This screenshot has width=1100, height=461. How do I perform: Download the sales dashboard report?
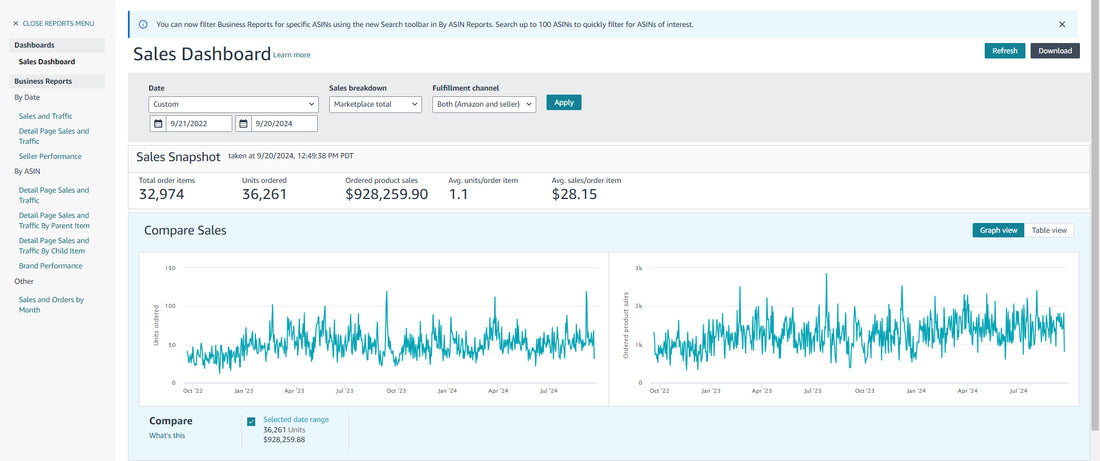pyautogui.click(x=1055, y=51)
